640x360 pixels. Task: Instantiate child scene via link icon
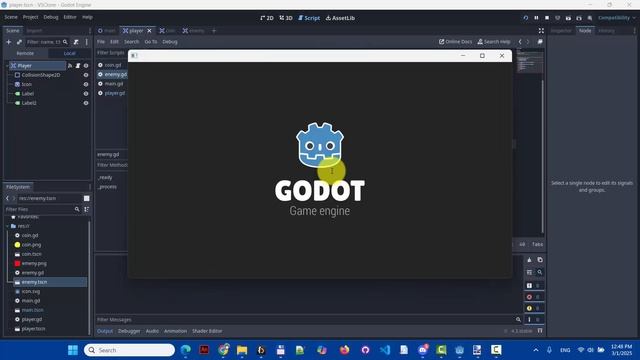[x=19, y=42]
